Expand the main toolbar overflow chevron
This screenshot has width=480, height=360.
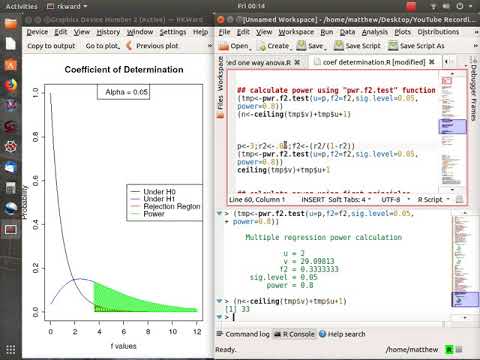[476, 46]
